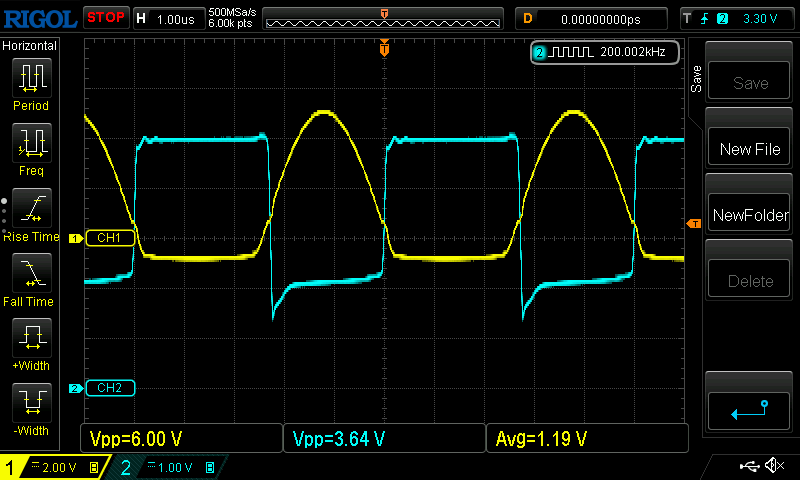This screenshot has height=480, width=800.
Task: Click the channel 2 ground level marker arrow
Action: point(76,388)
